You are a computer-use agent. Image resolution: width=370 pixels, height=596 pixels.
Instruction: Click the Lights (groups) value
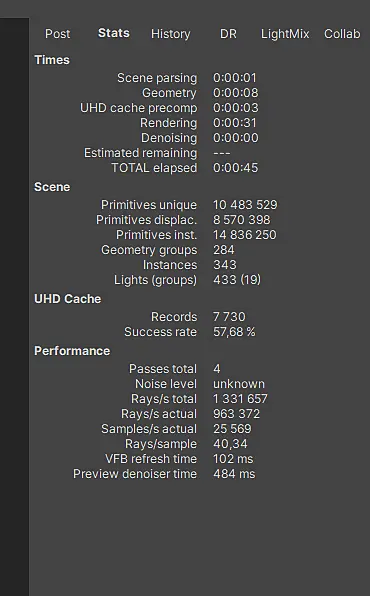point(237,280)
